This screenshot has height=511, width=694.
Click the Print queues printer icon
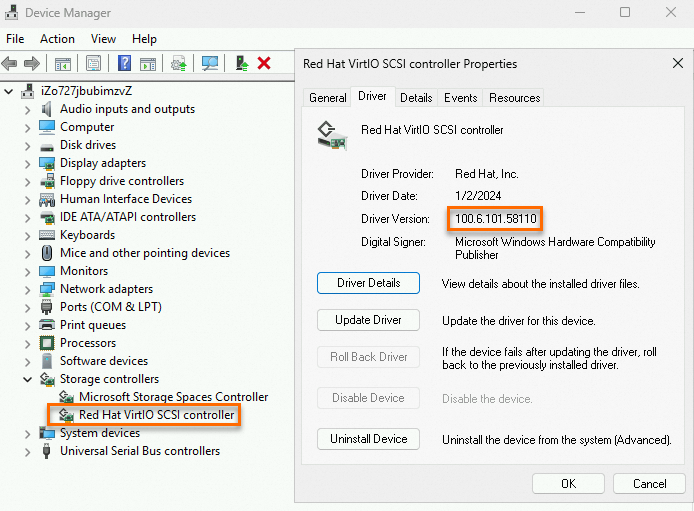(46, 325)
